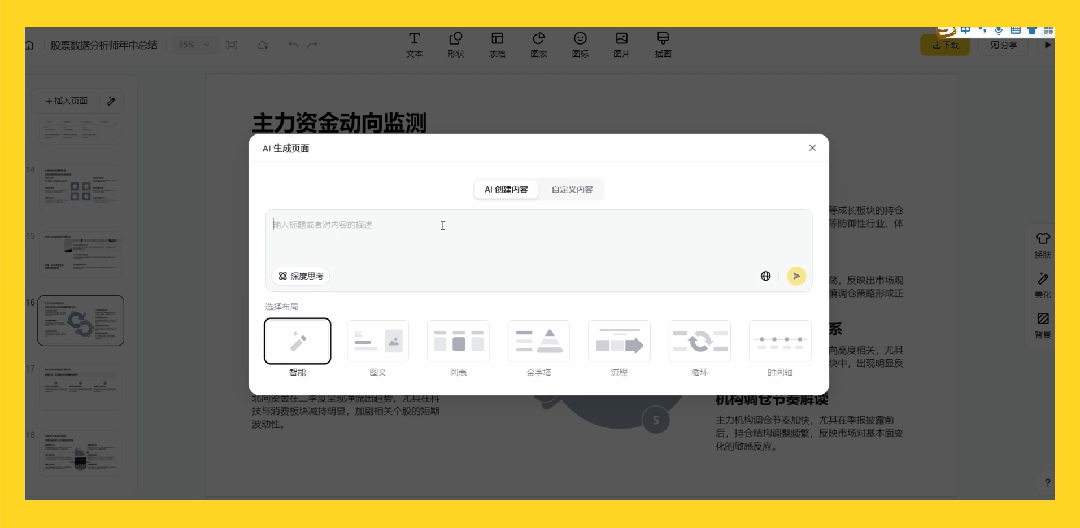
Task: Choose the 流程 flow layout
Action: (619, 341)
